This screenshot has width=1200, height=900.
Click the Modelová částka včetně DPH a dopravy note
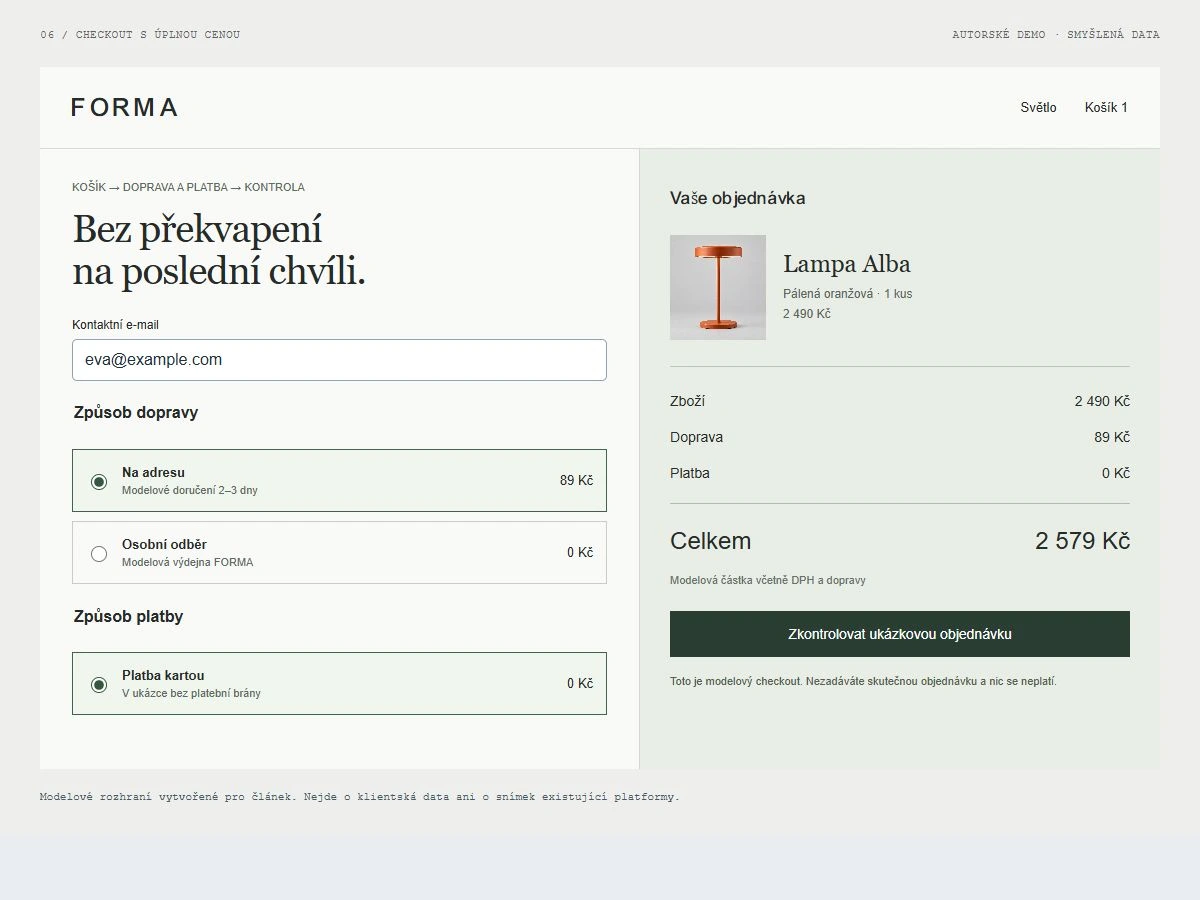(768, 580)
